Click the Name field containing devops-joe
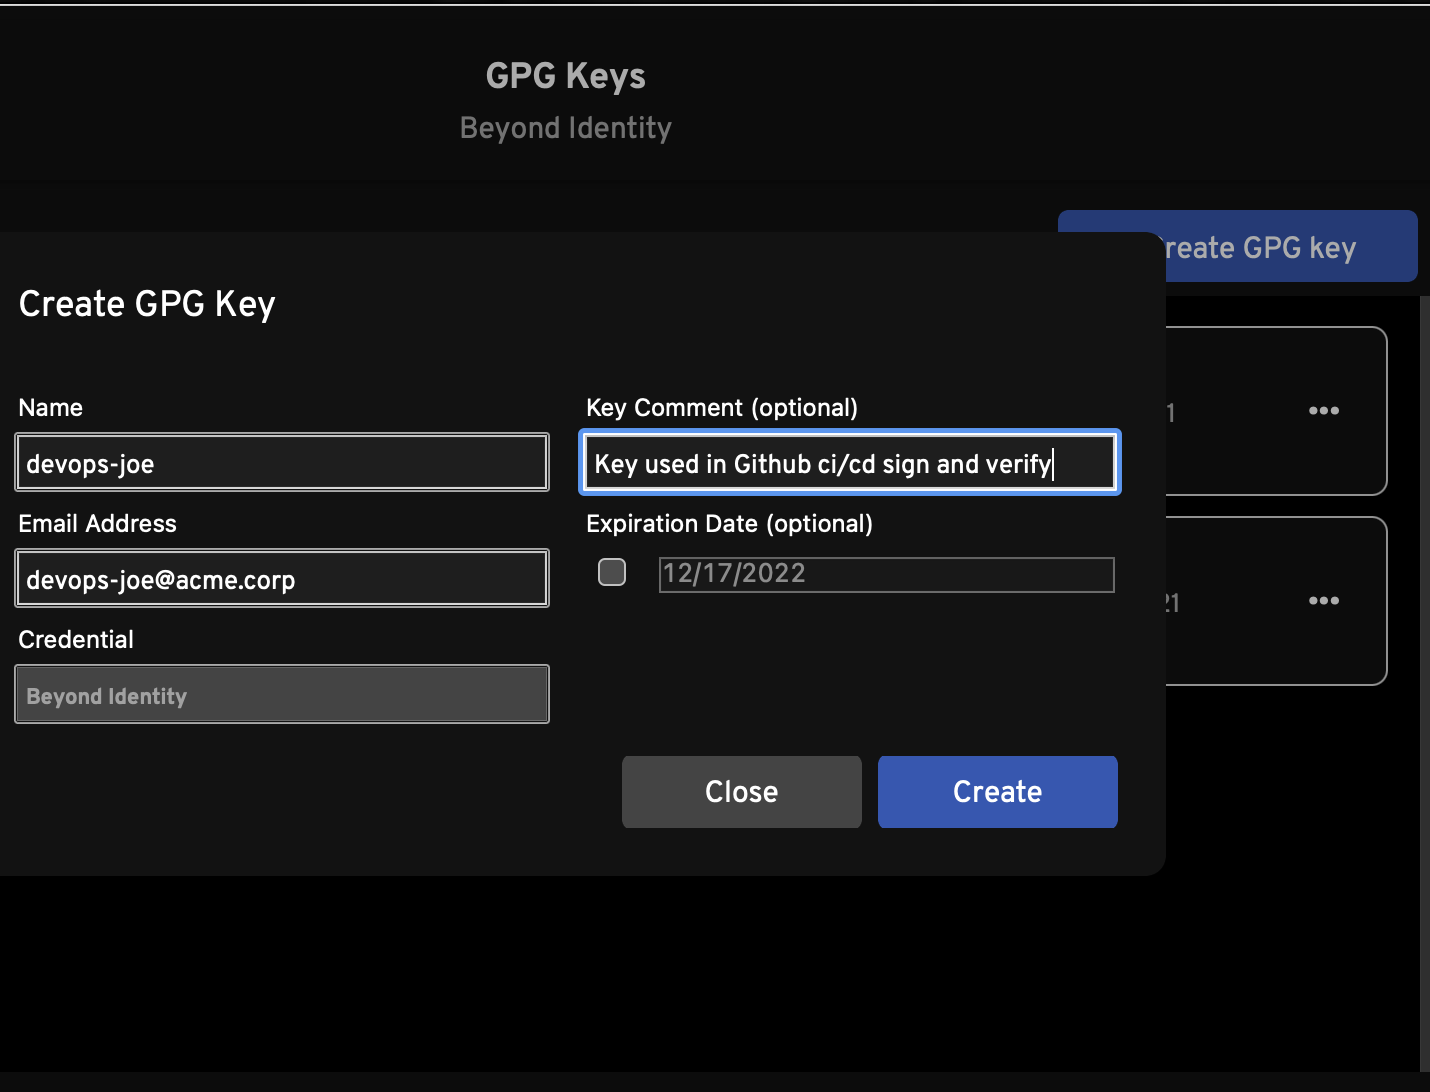 282,463
